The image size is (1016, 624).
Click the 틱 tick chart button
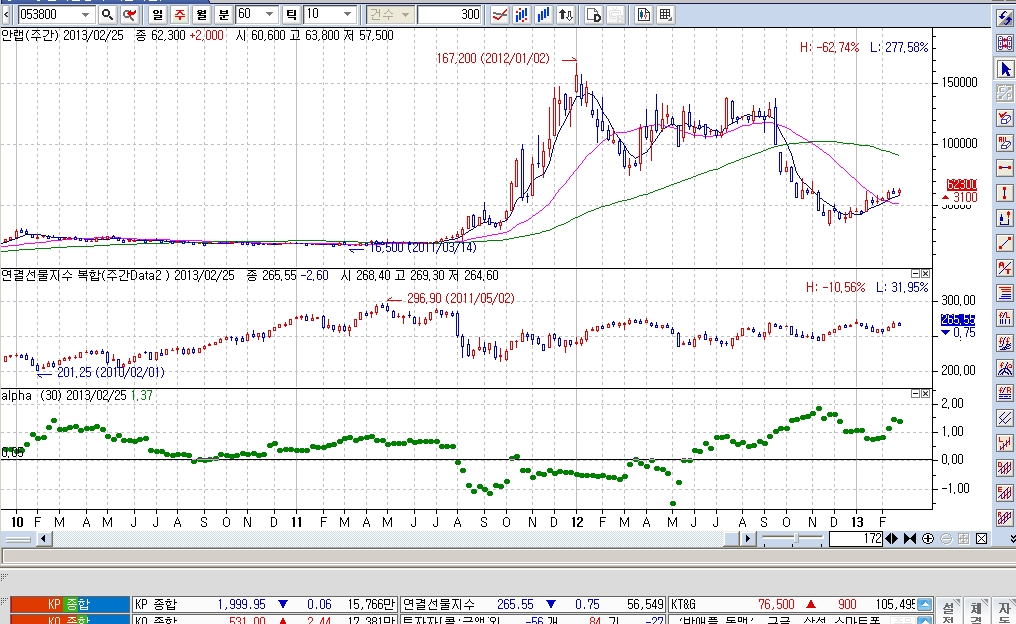(x=292, y=14)
